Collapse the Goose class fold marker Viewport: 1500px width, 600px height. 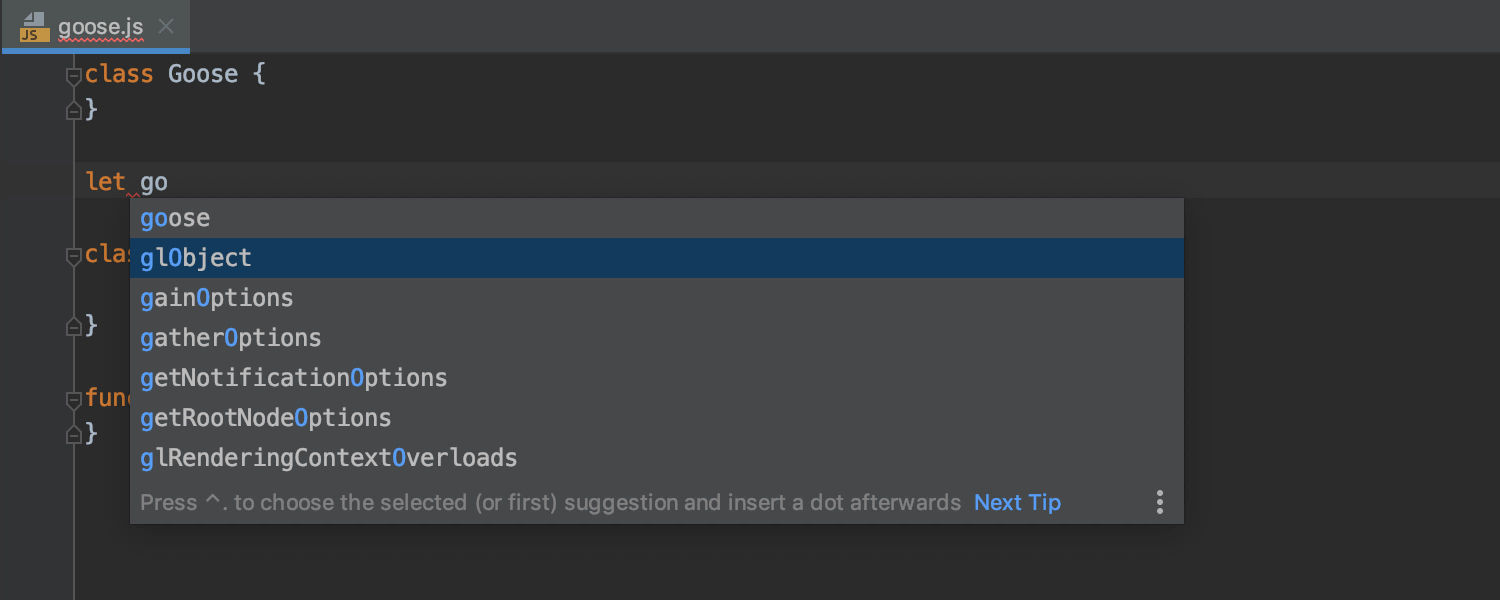pos(73,75)
